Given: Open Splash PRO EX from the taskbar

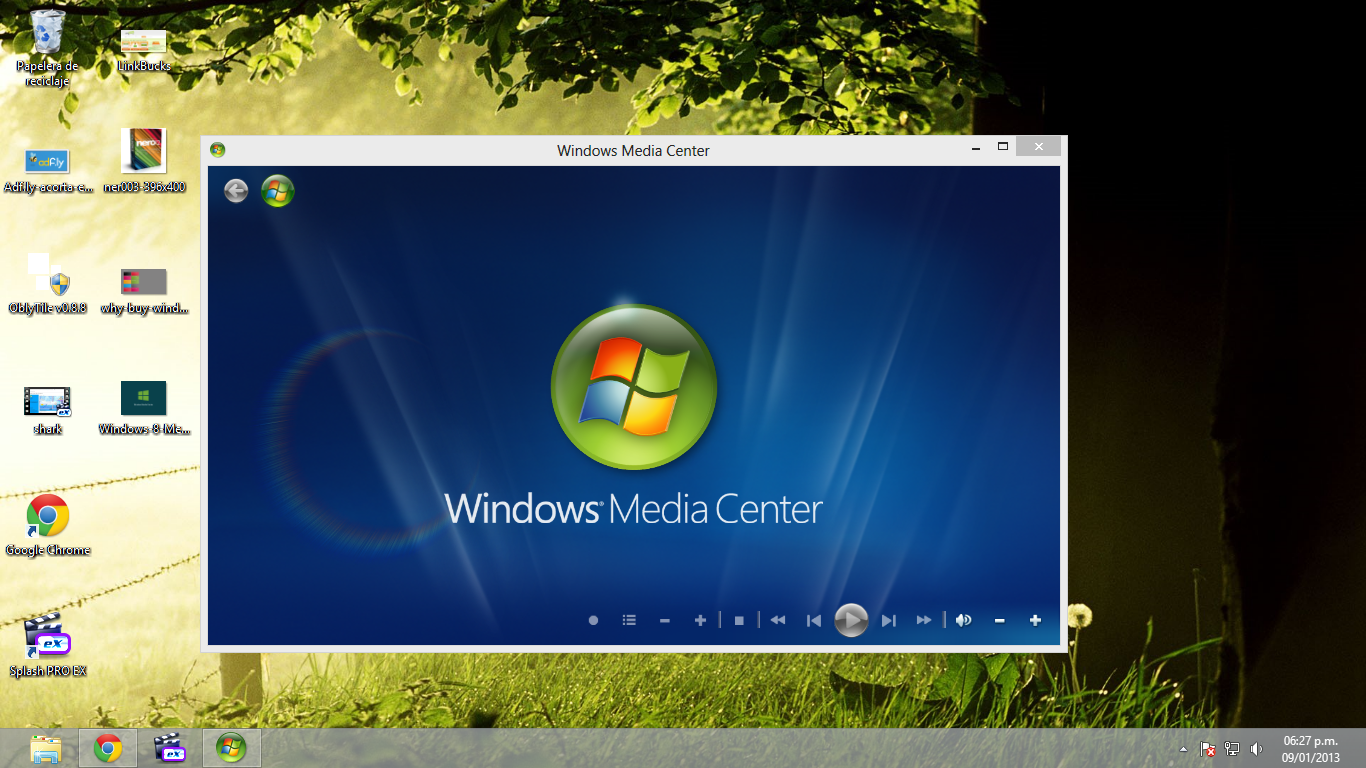Looking at the screenshot, I should [169, 748].
